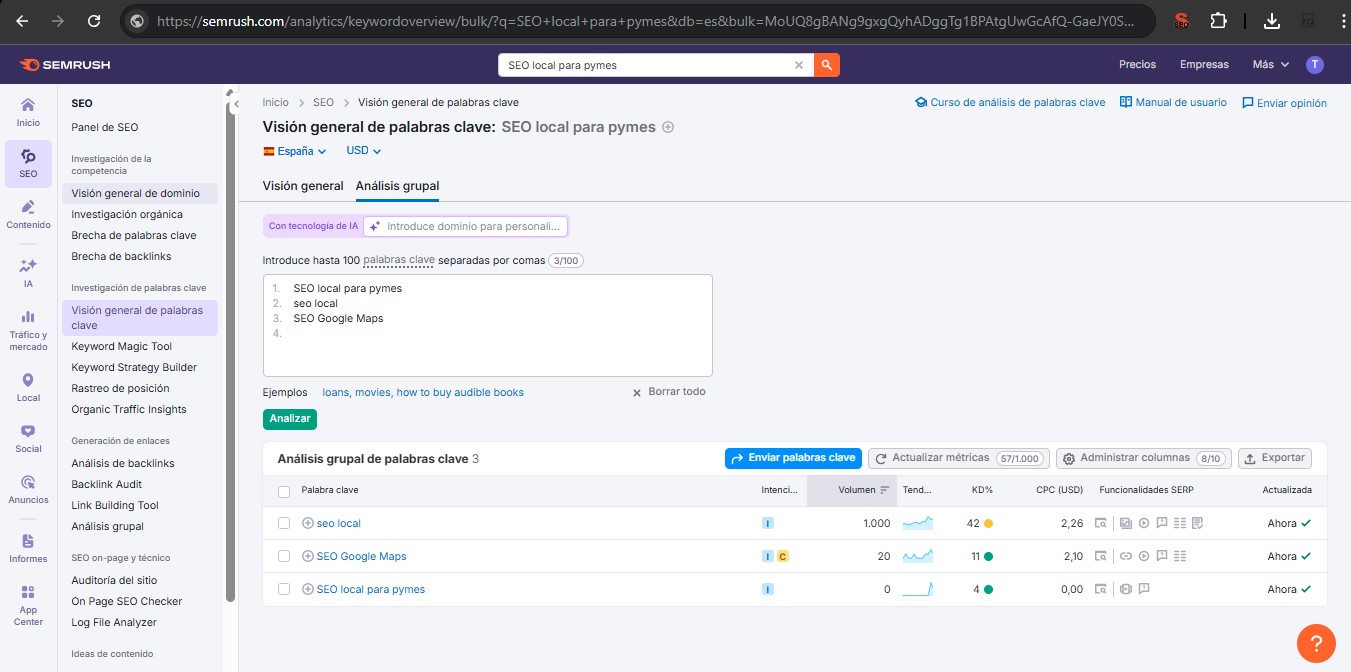Open the Tráfico y mercado sidebar icon
Screen dimensions: 1351x672
pyautogui.click(x=28, y=330)
